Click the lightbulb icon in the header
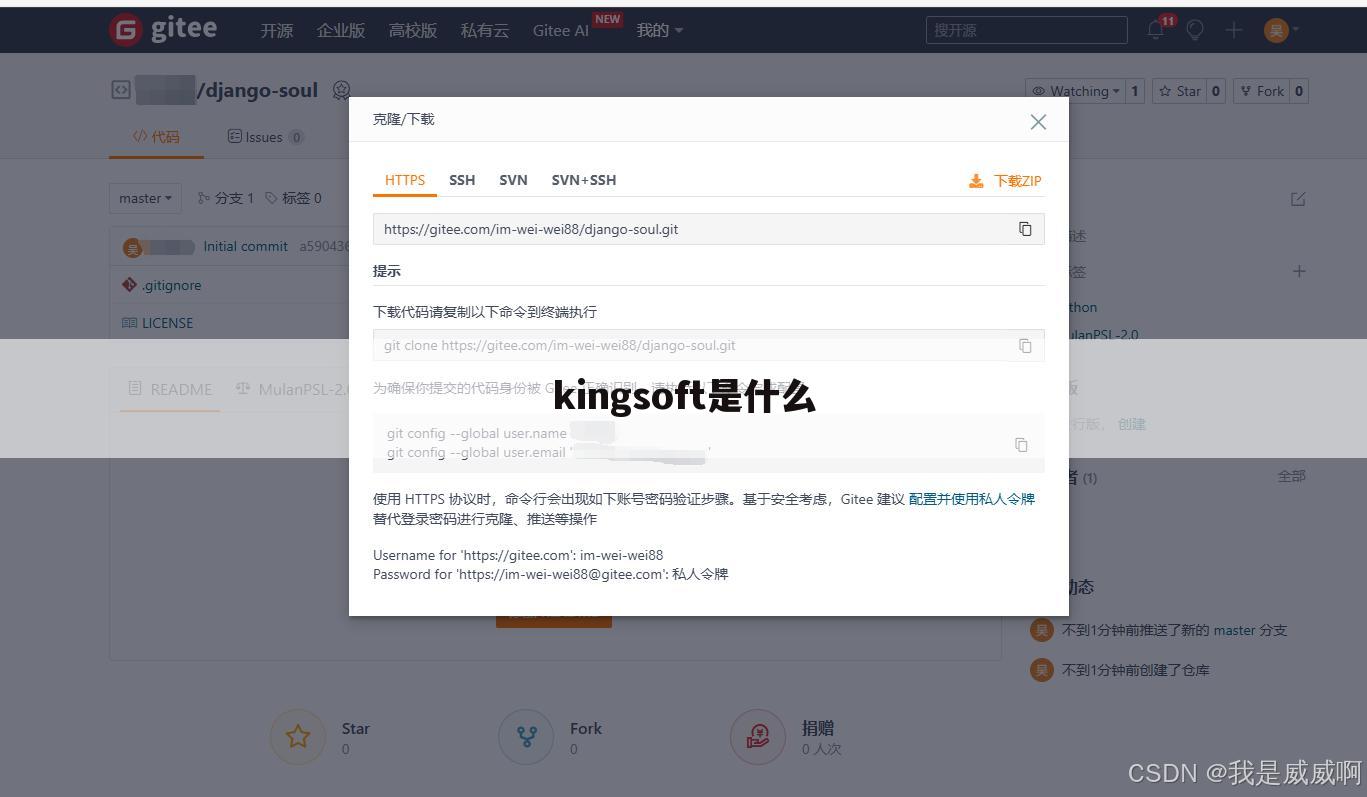Viewport: 1367px width, 797px height. (1194, 30)
